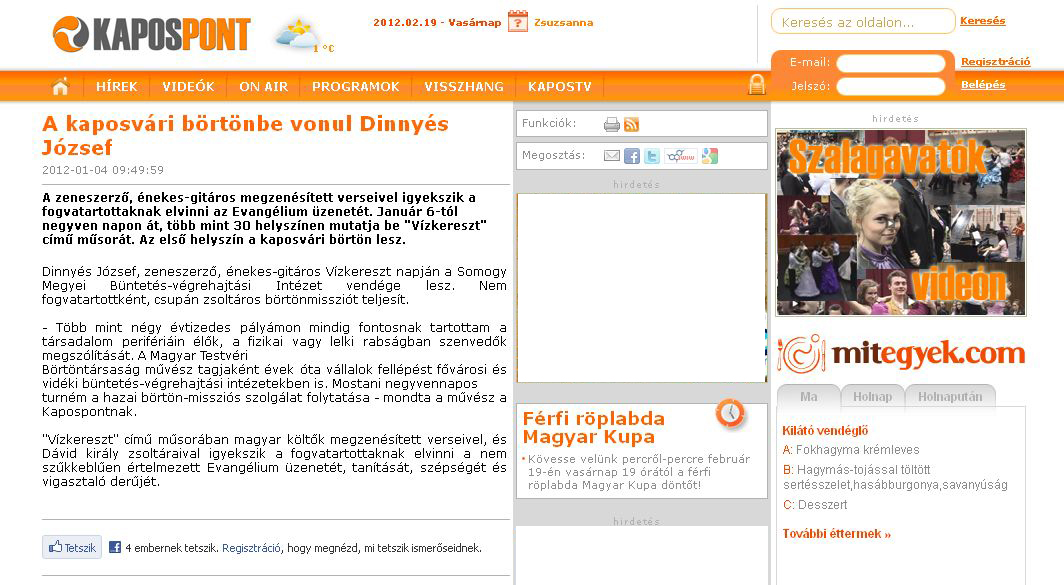Open the KAPOSTV section
Image resolution: width=1064 pixels, height=585 pixels.
coord(560,87)
